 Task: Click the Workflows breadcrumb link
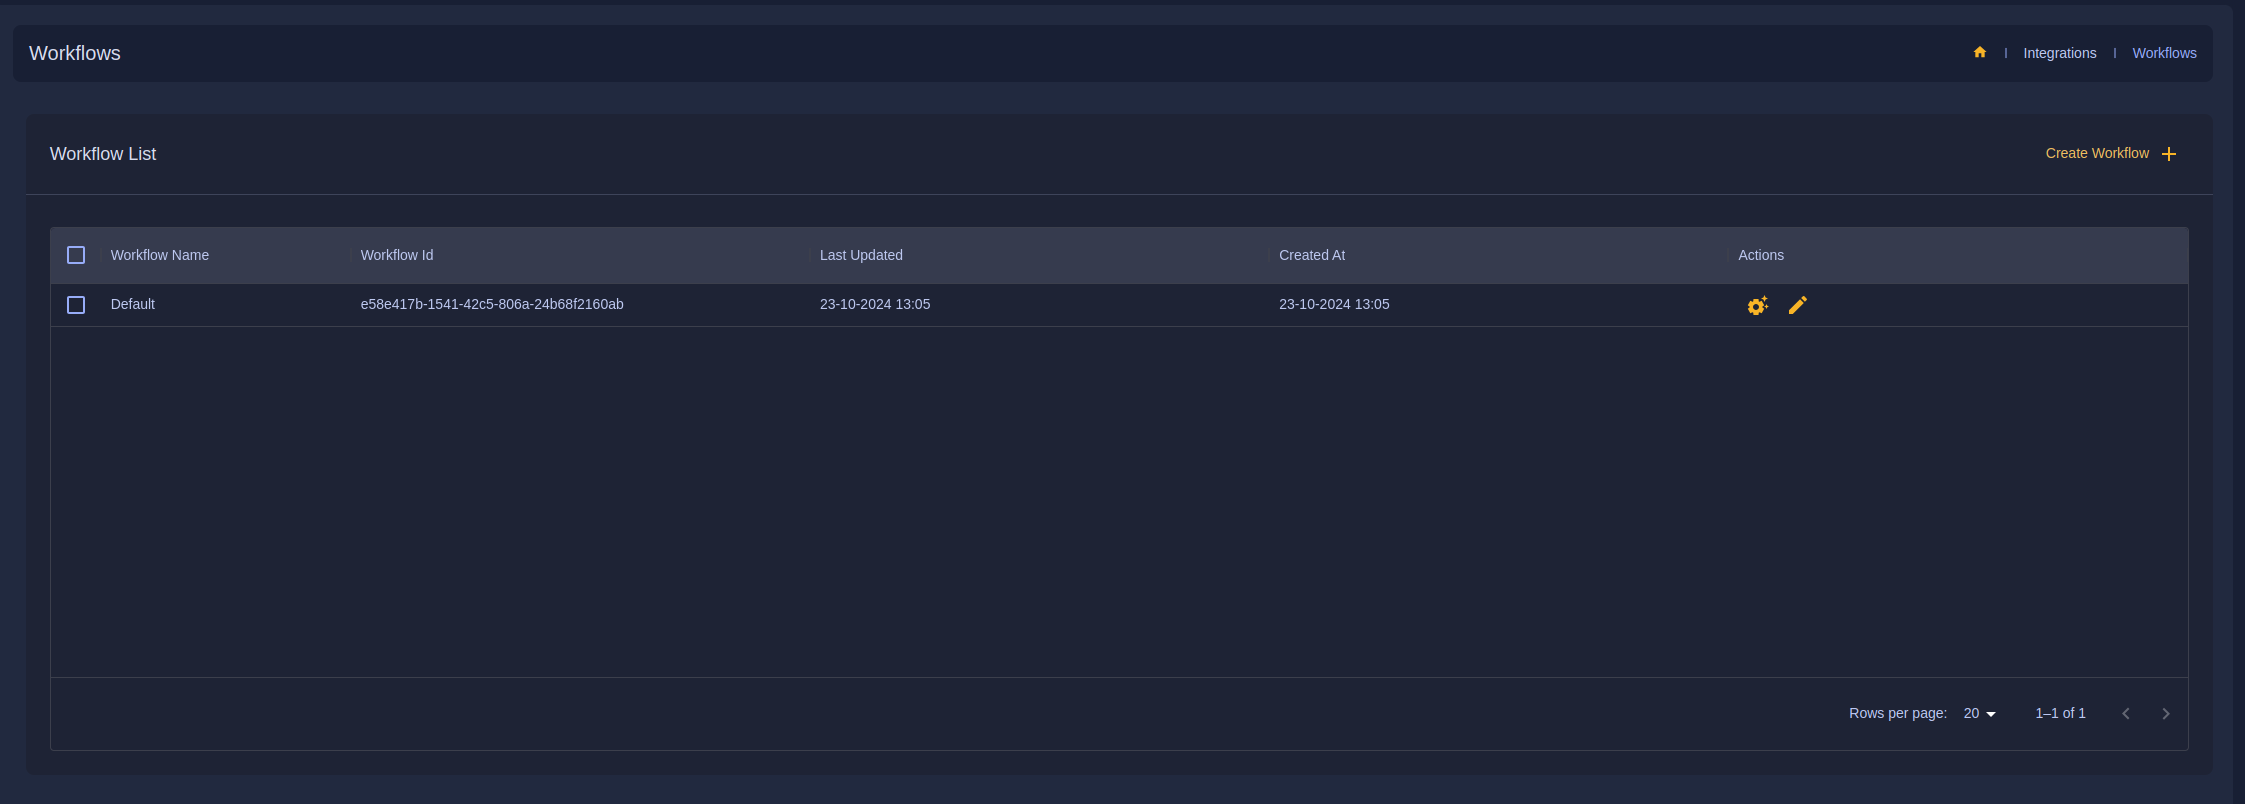pyautogui.click(x=2164, y=54)
